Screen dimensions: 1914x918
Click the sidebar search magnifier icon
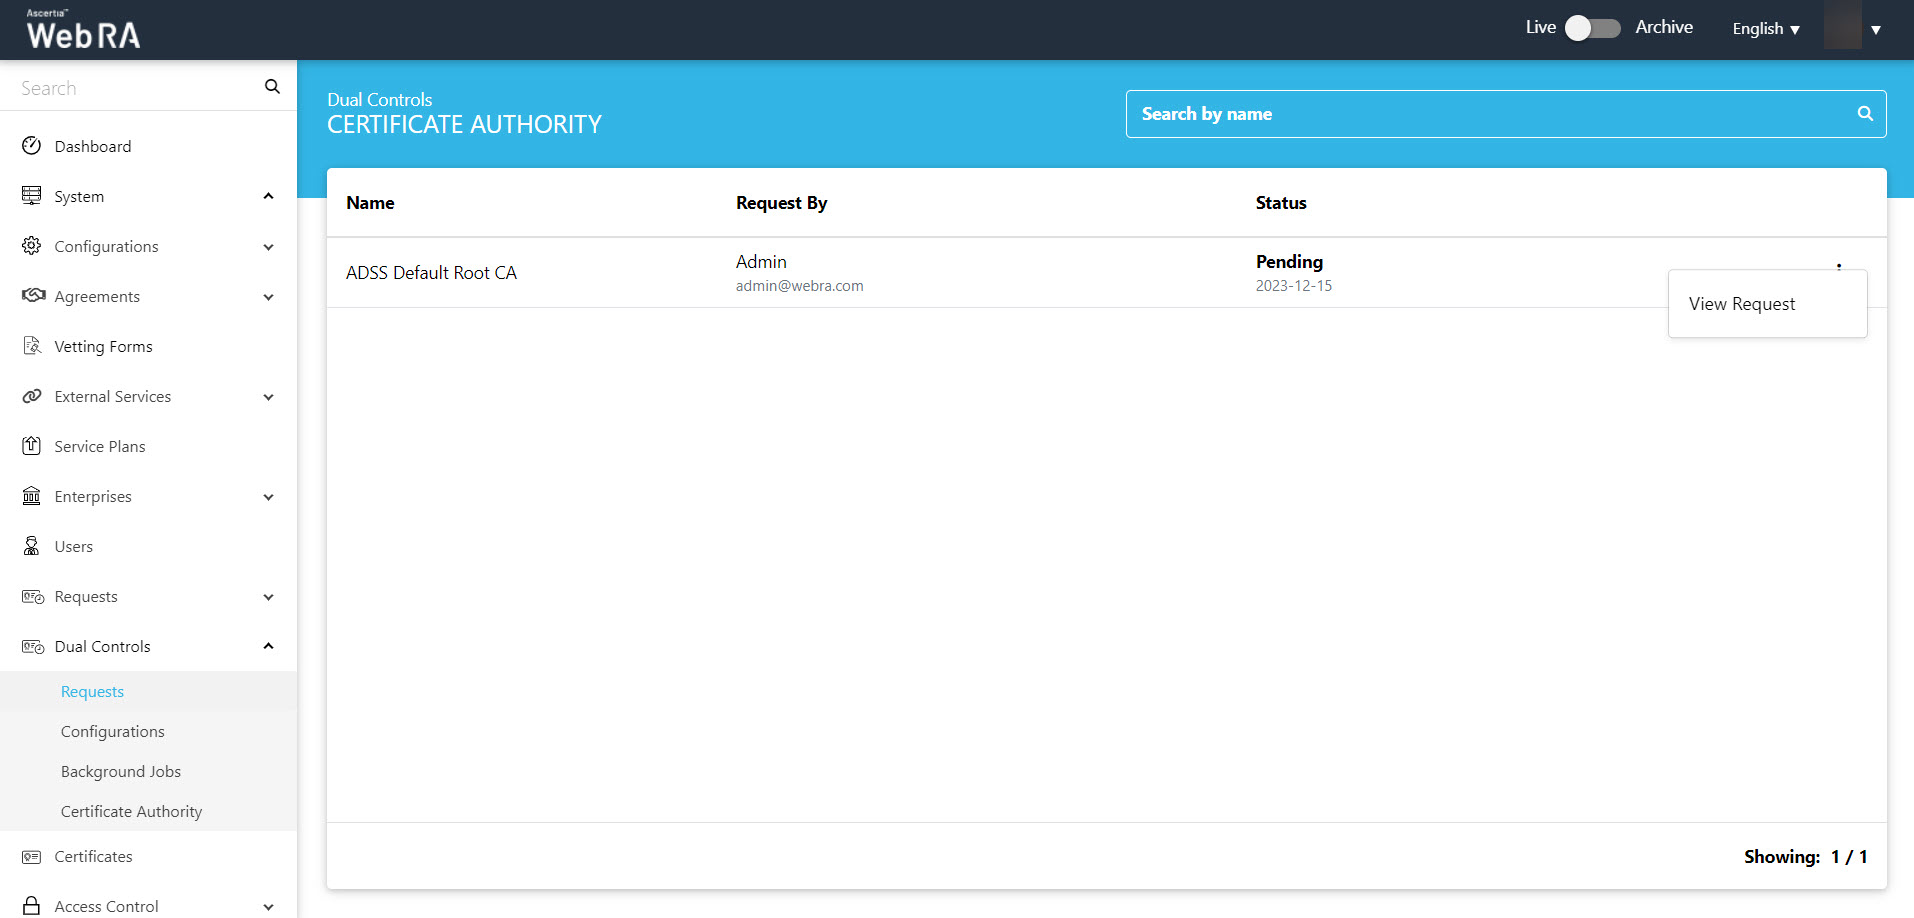pos(272,87)
